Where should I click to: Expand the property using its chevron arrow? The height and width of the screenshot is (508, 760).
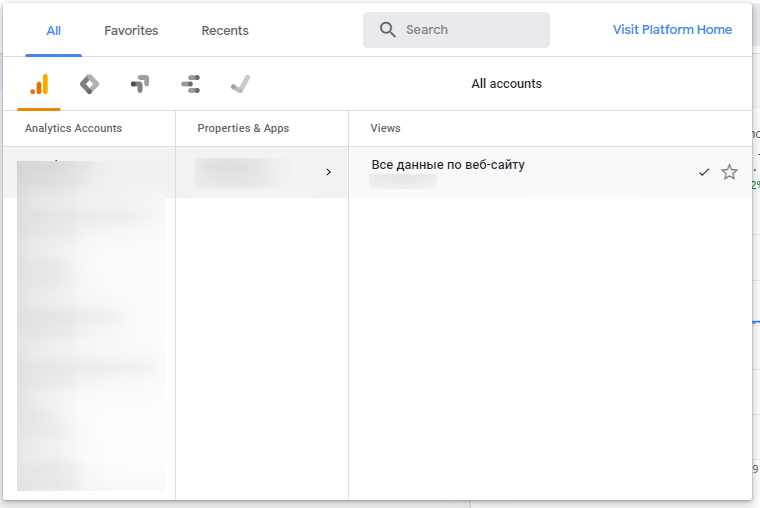click(x=328, y=172)
